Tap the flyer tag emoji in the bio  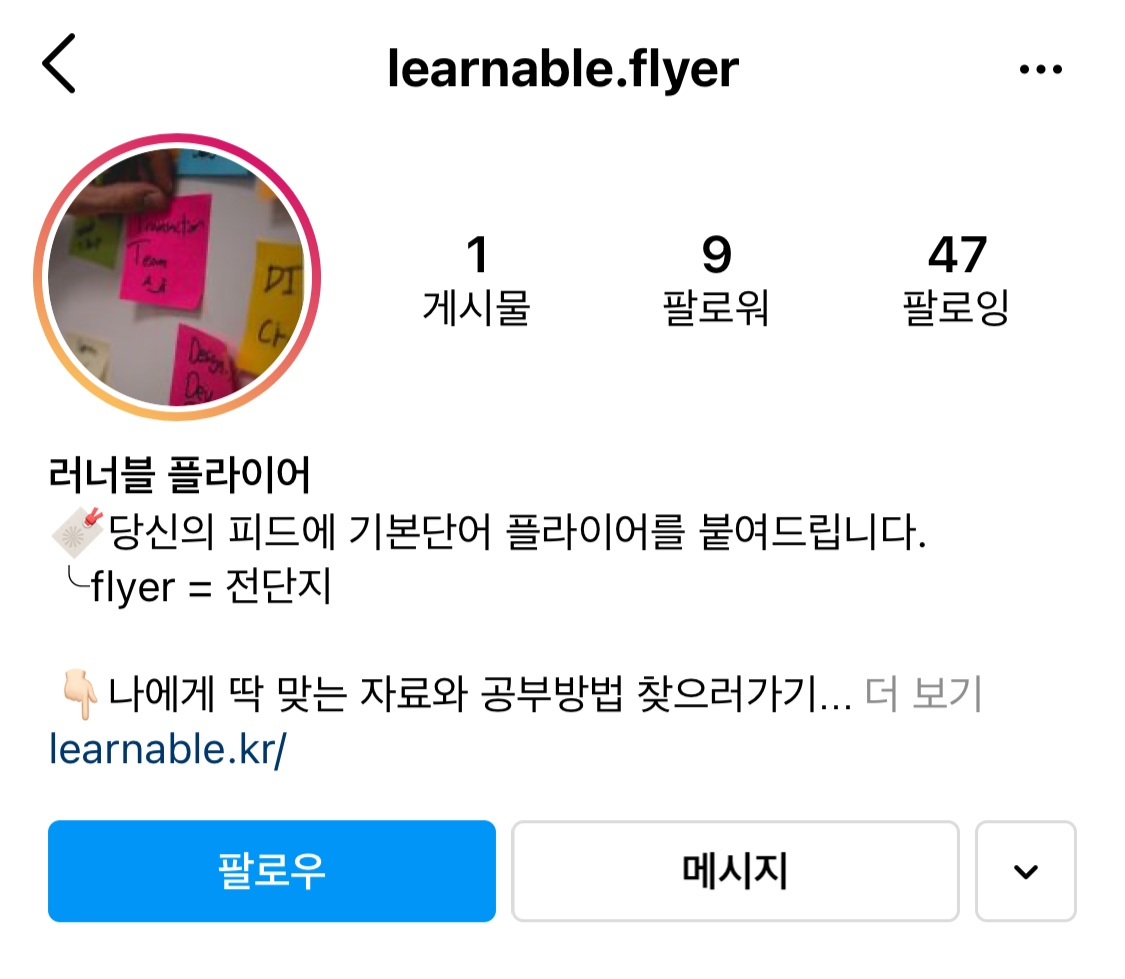[77, 533]
